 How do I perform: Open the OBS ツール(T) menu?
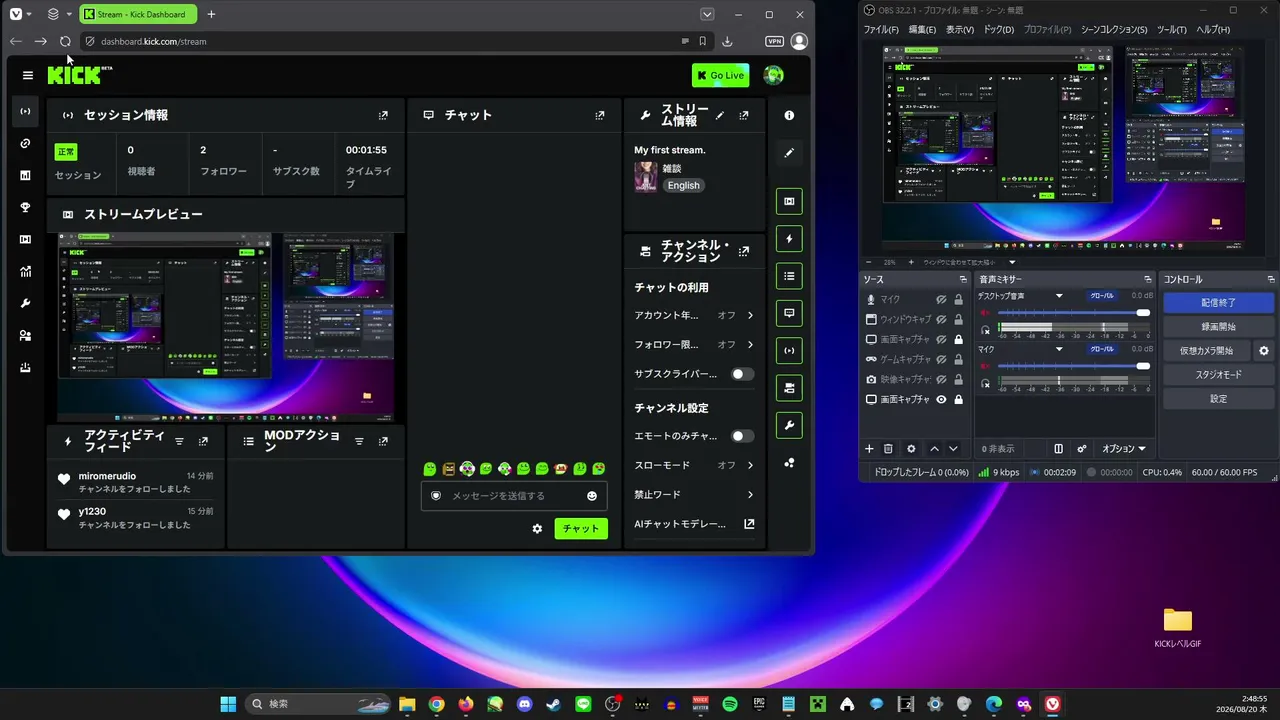(x=1172, y=30)
